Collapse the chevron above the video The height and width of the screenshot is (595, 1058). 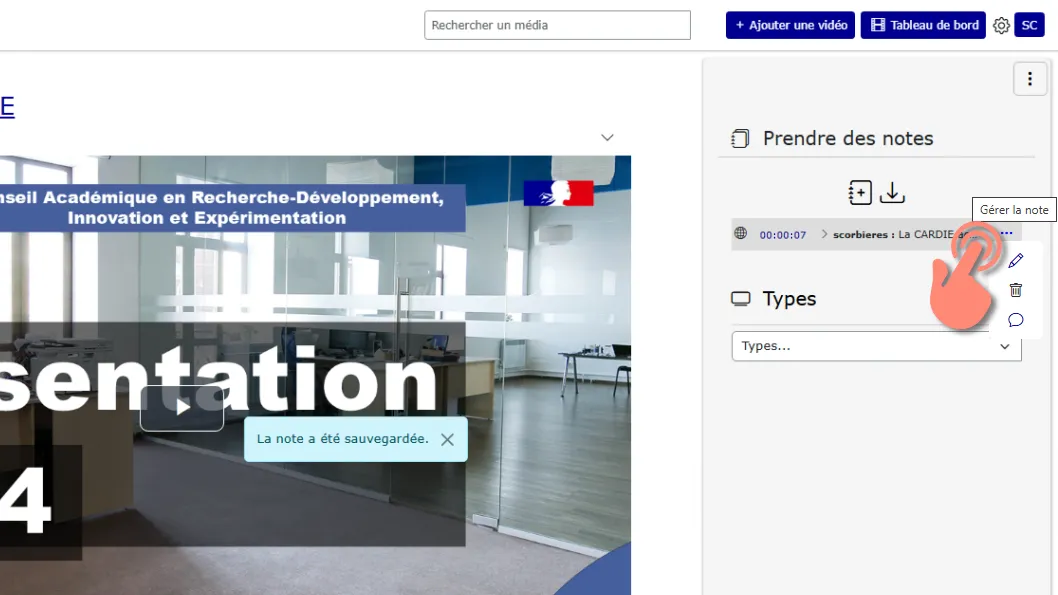607,138
